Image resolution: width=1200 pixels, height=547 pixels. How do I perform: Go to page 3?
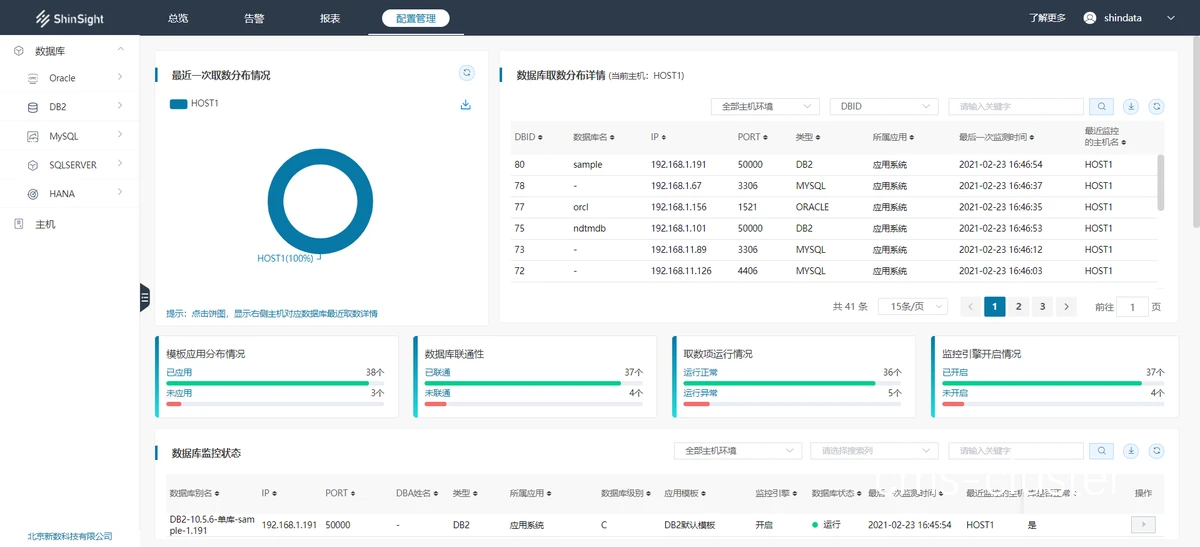point(1043,307)
